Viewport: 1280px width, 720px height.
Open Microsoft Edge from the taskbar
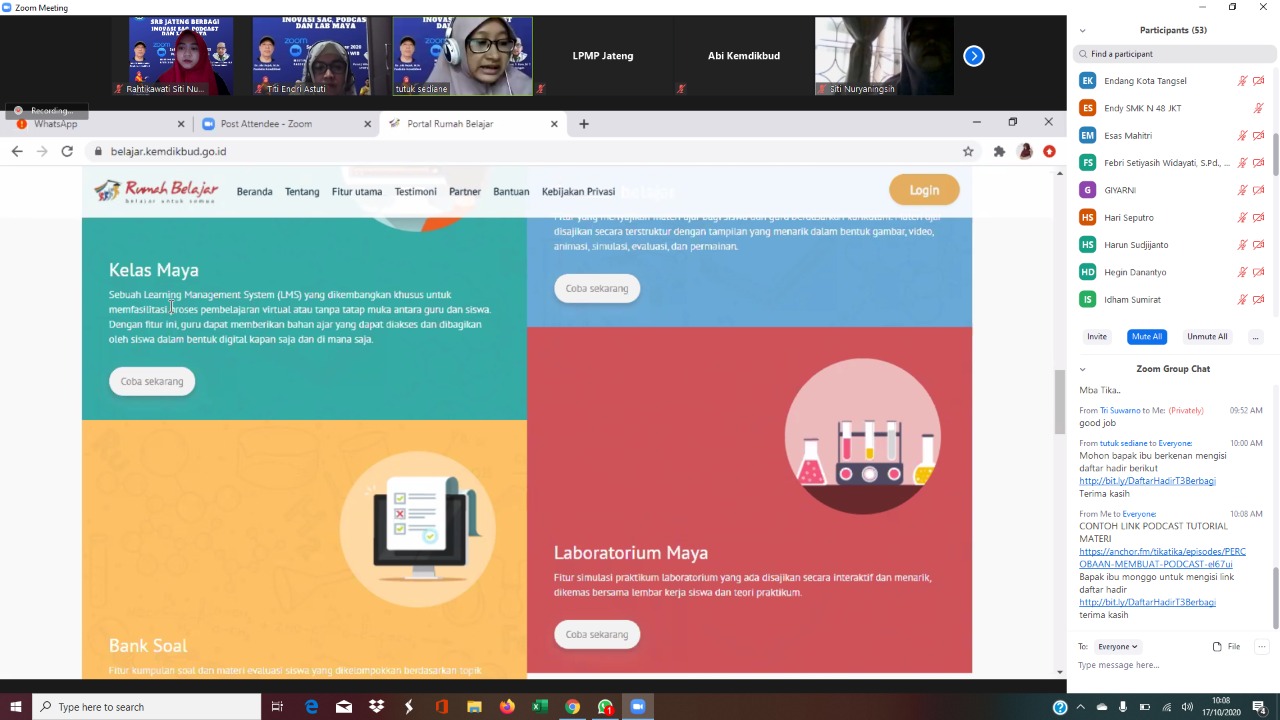tap(312, 707)
